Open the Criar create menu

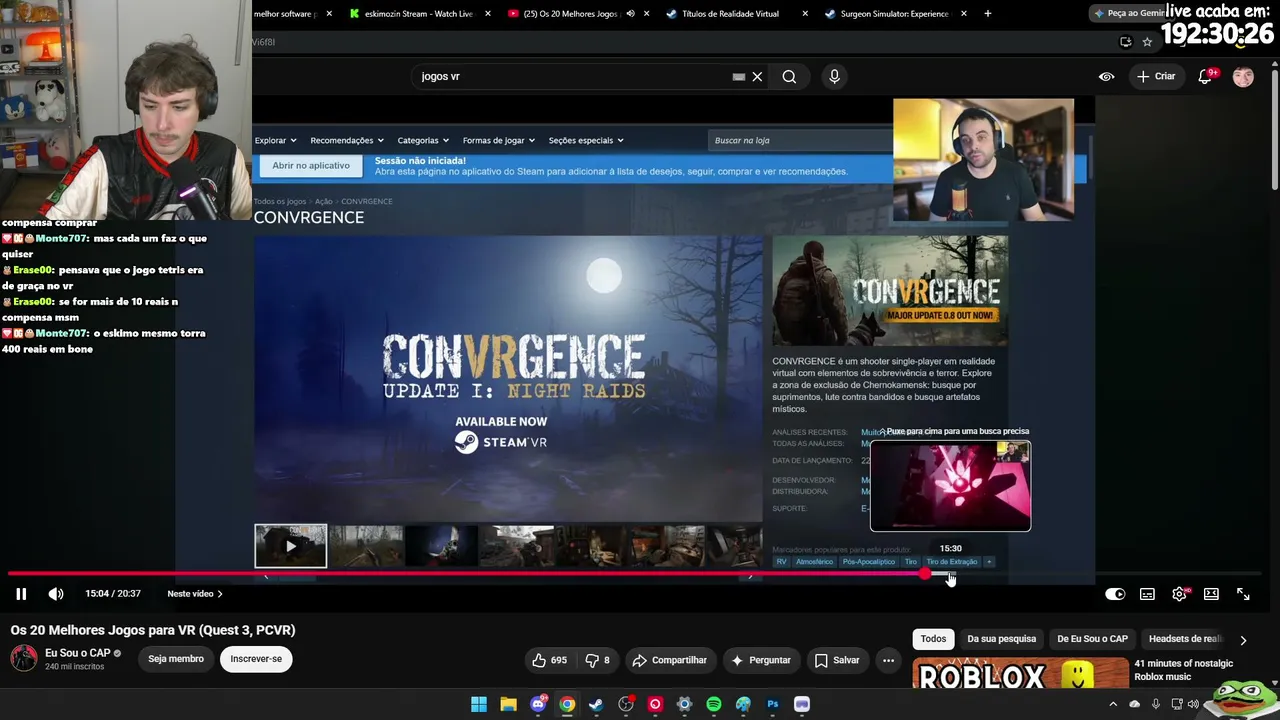point(1156,76)
